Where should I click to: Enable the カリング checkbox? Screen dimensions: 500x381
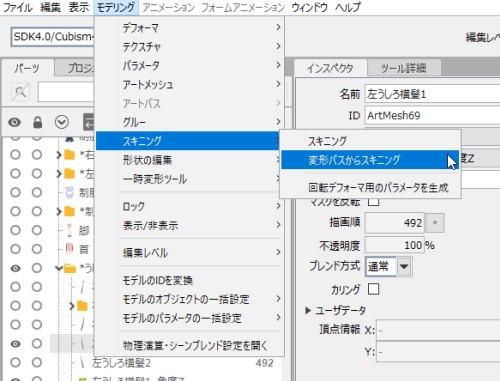tap(373, 289)
